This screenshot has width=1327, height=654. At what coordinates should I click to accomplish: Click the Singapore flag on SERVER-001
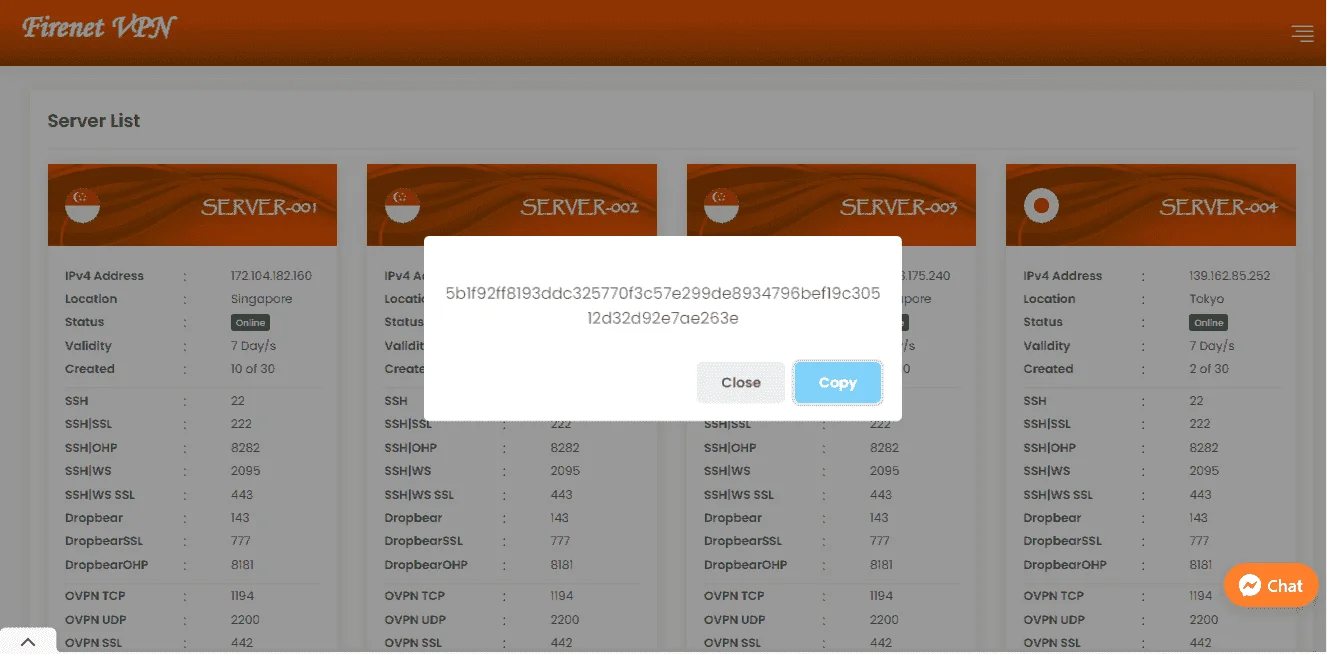pyautogui.click(x=82, y=205)
